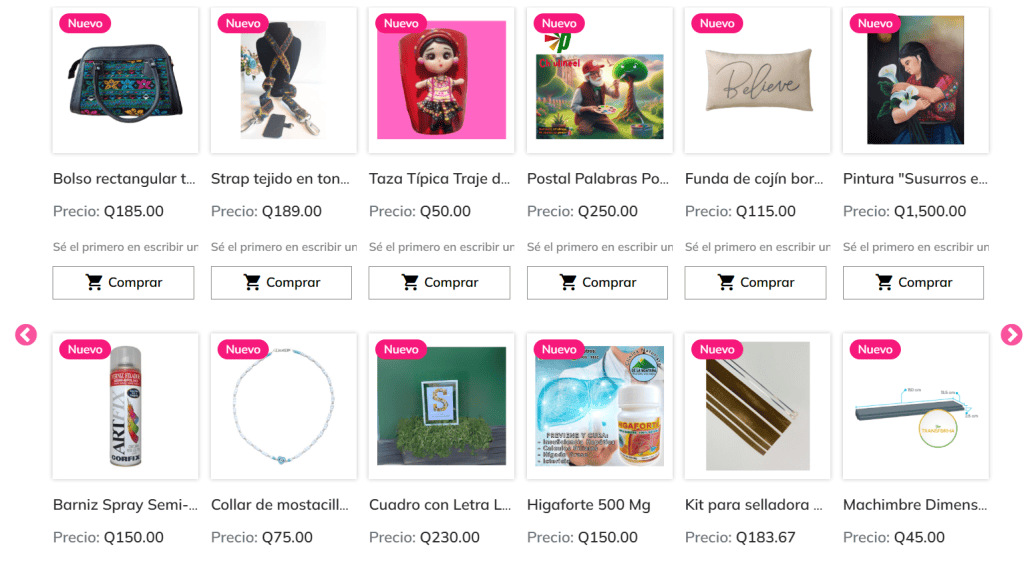
Task: Click the Nuevo badge on the Believe cushion cover
Action: (717, 24)
